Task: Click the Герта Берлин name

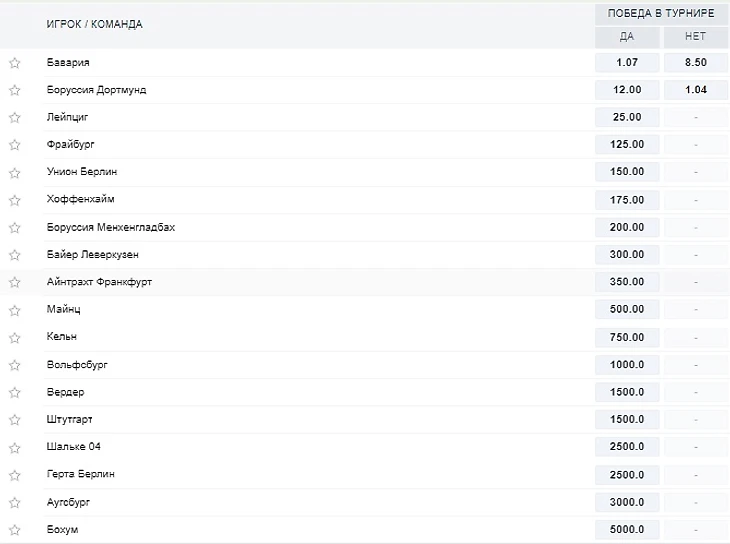Action: [x=81, y=474]
